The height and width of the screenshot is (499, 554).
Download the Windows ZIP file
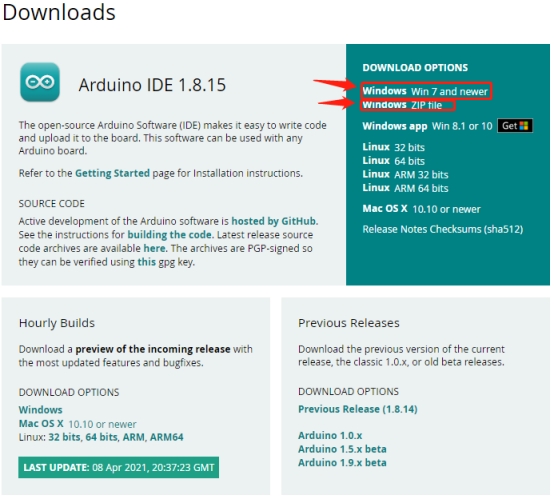pyautogui.click(x=402, y=105)
